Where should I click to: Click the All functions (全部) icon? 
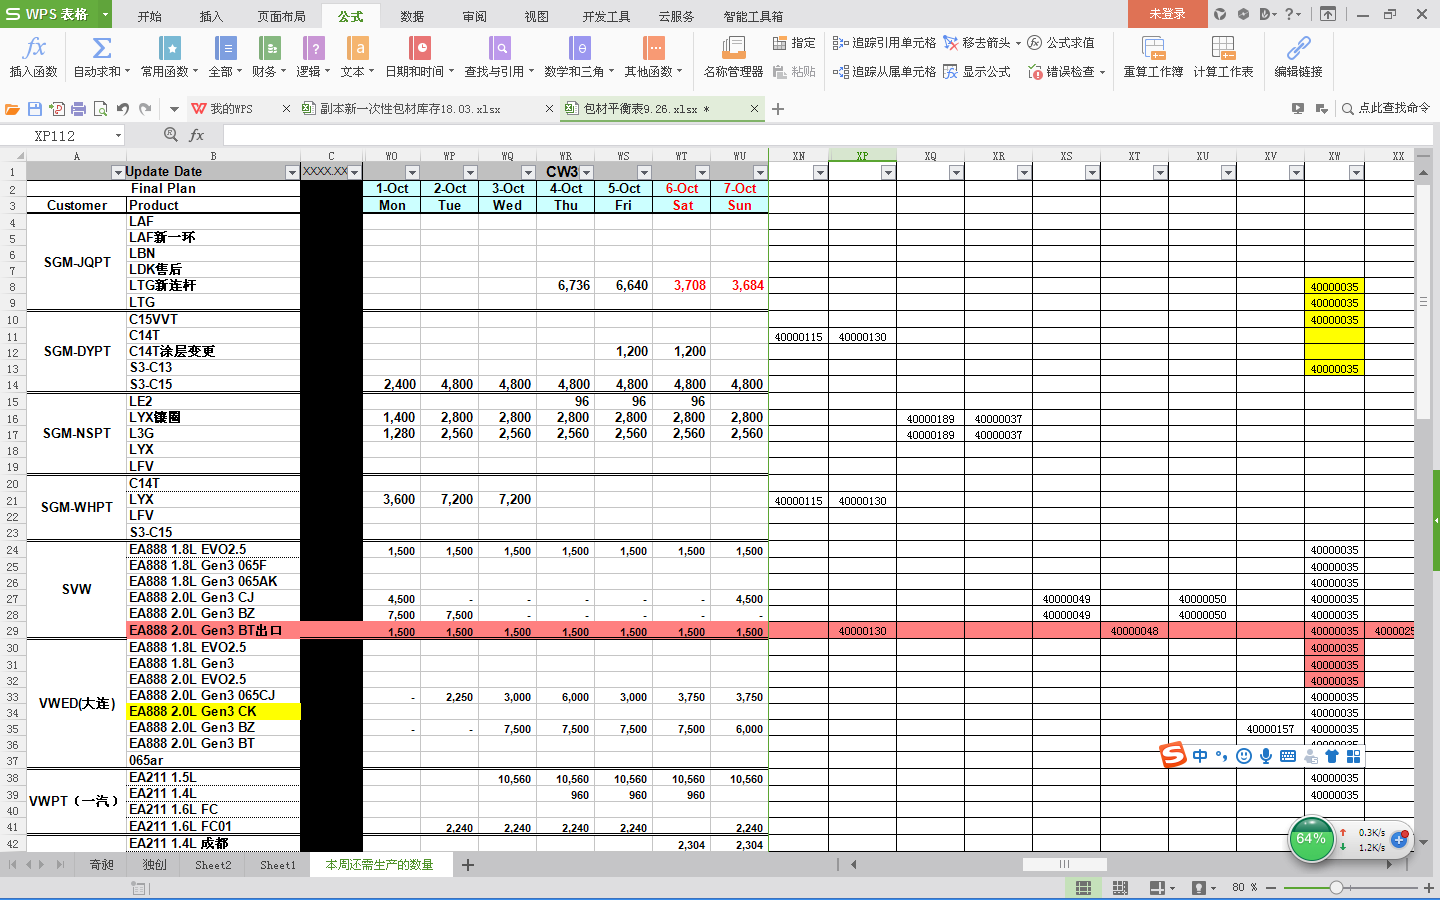(x=226, y=48)
